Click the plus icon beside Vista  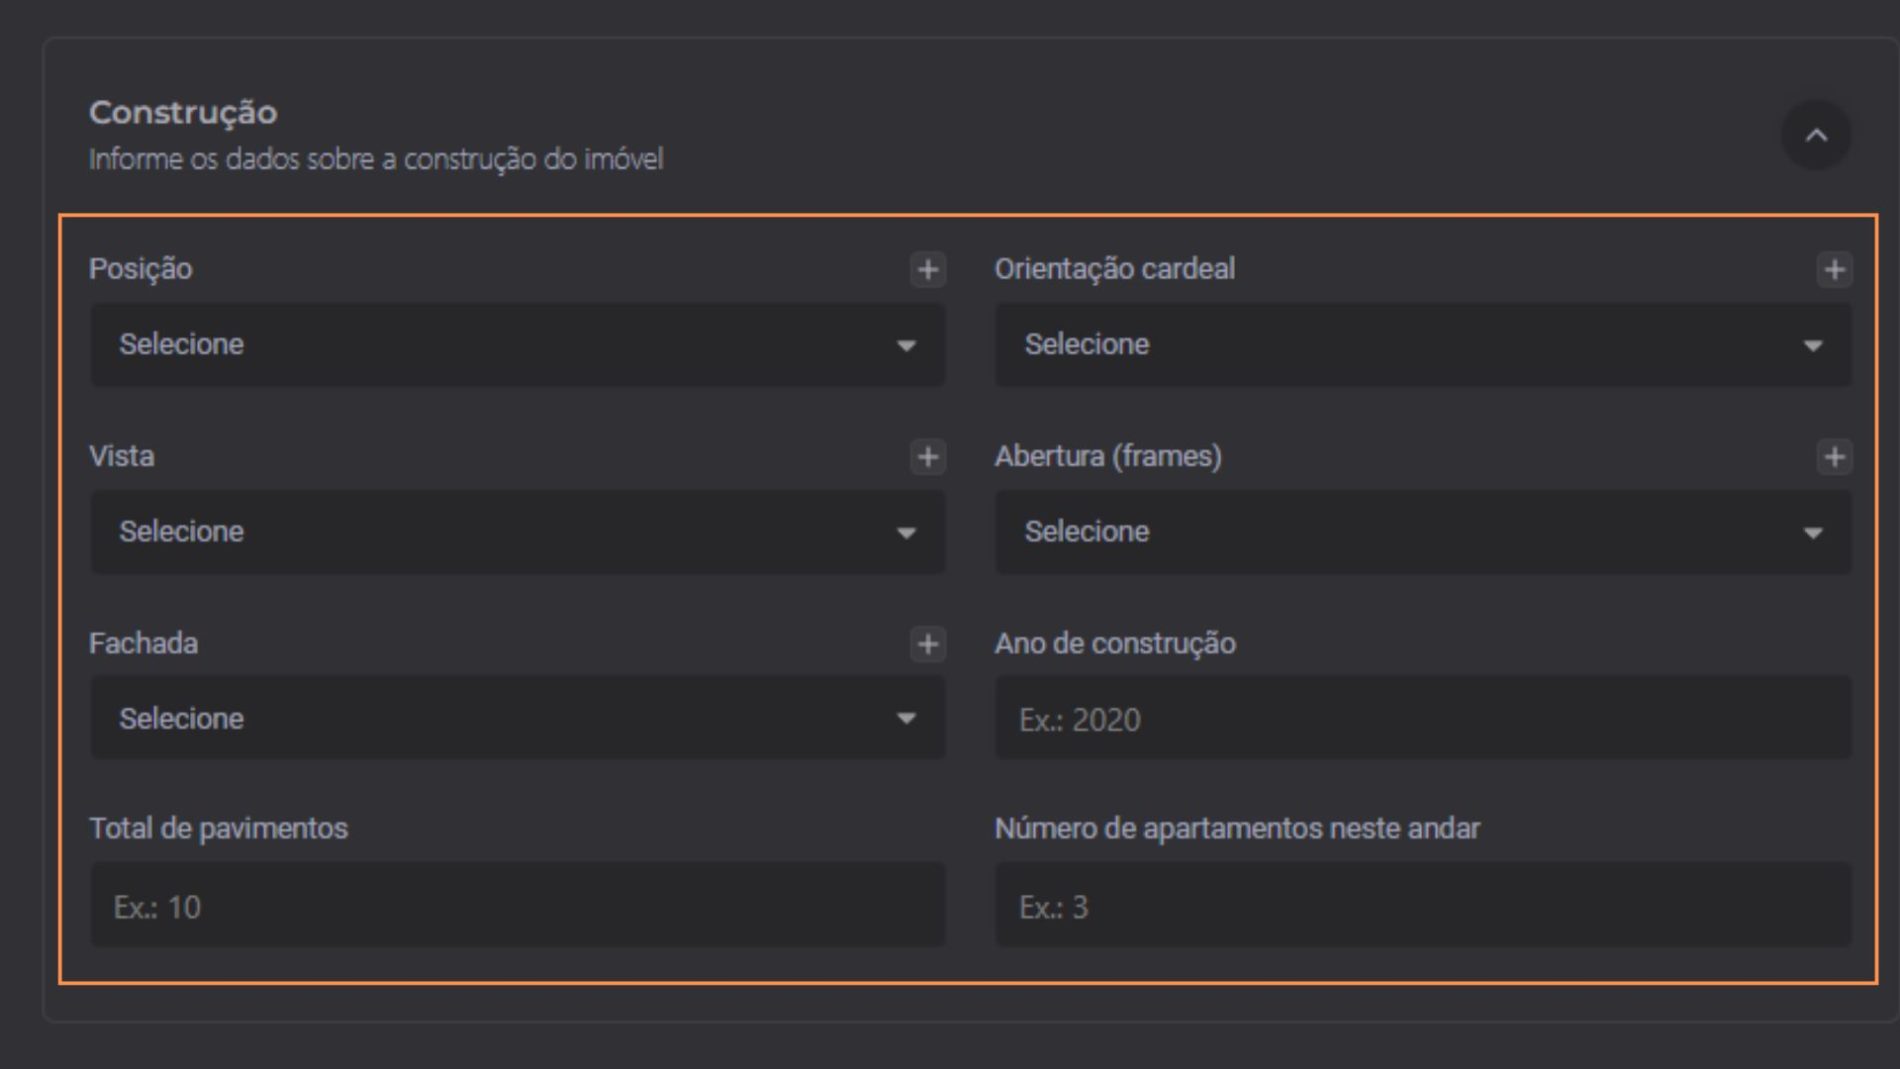click(x=928, y=457)
